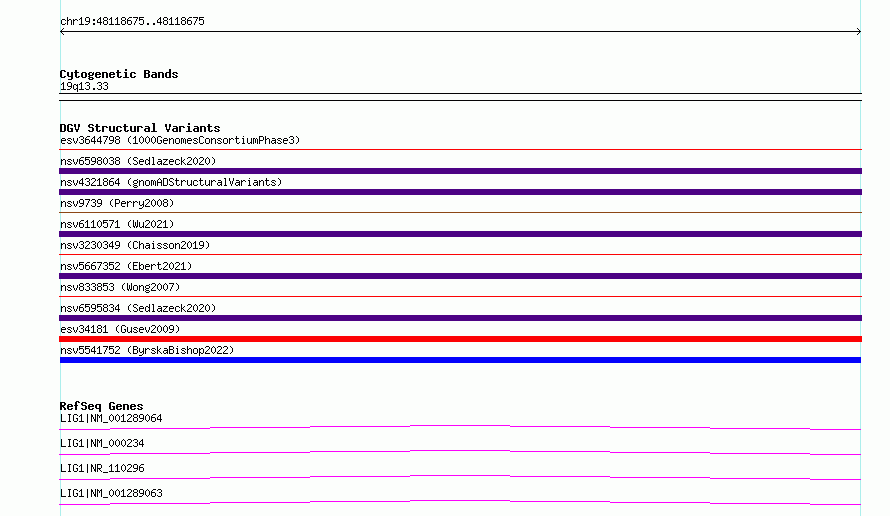The width and height of the screenshot is (890, 516).
Task: Select the nsv6595834 (Sedlazeck2020) label
Action: [138, 308]
